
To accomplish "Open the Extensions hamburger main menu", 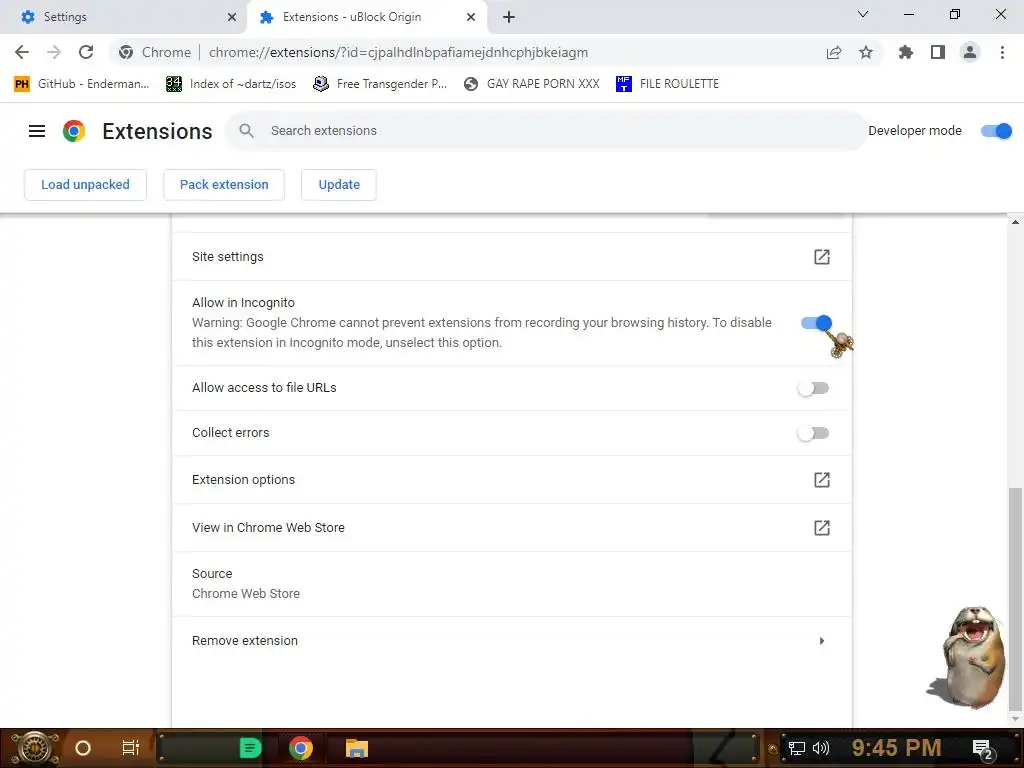I will [37, 131].
